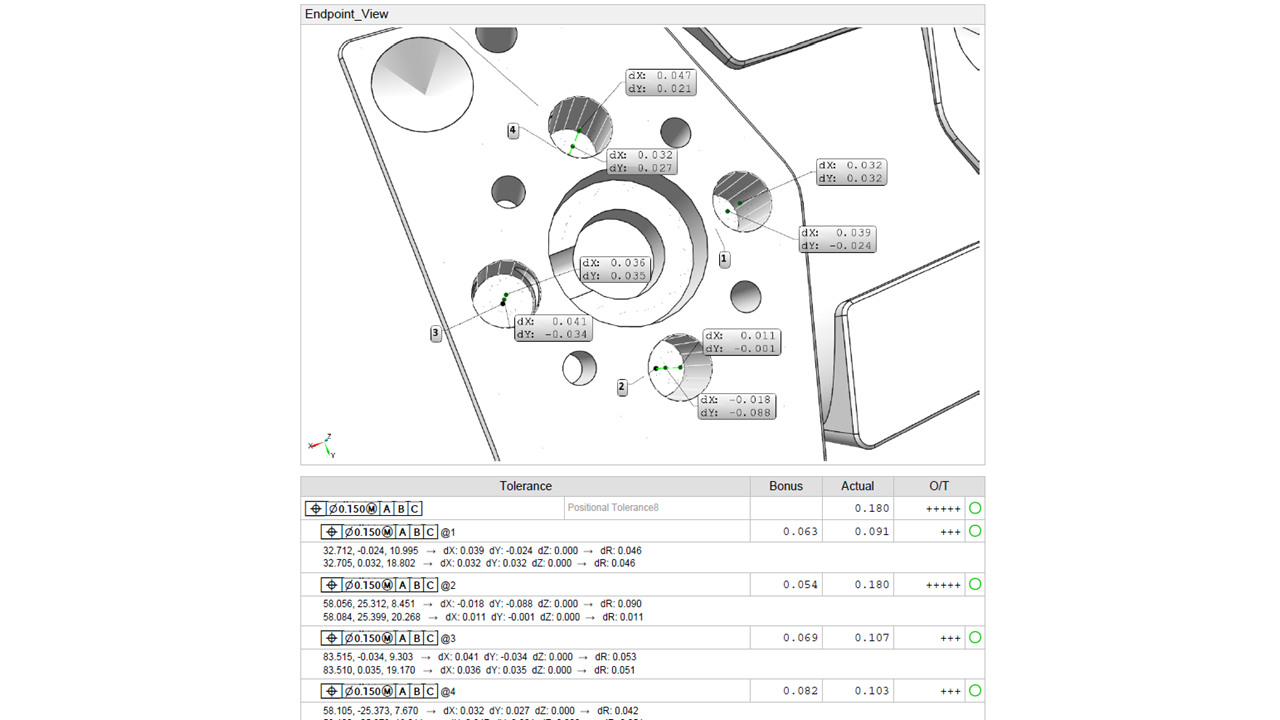This screenshot has height=720, width=1280.
Task: Select hole callout label 4
Action: 513,131
